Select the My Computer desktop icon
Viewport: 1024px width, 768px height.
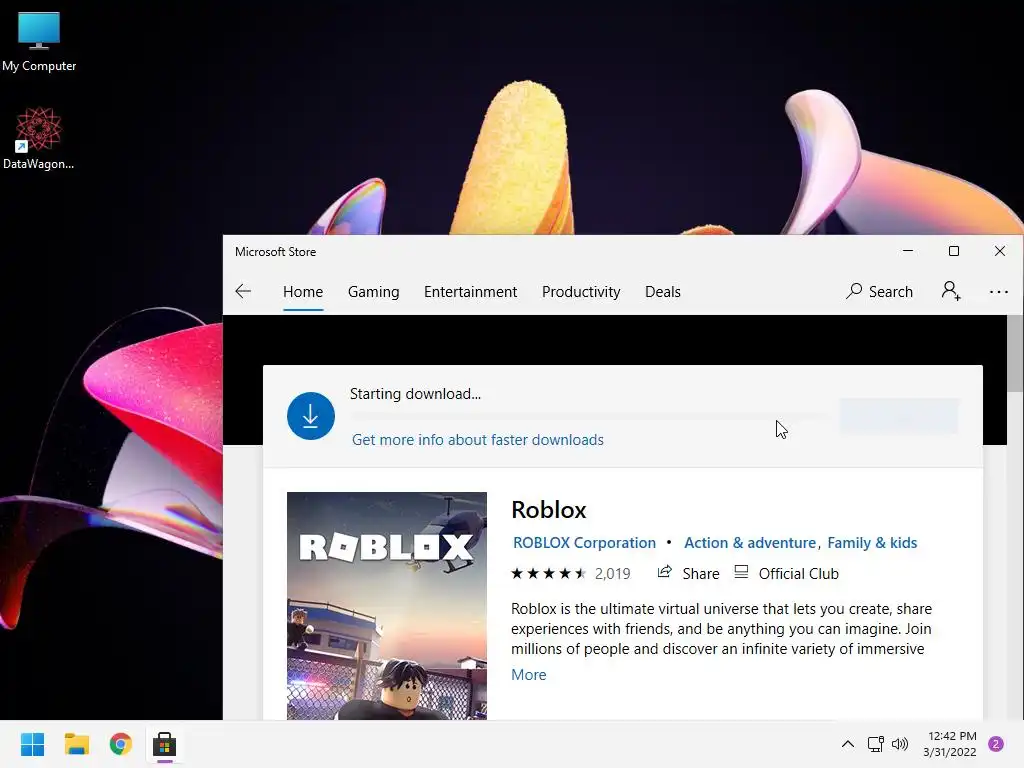[x=39, y=42]
